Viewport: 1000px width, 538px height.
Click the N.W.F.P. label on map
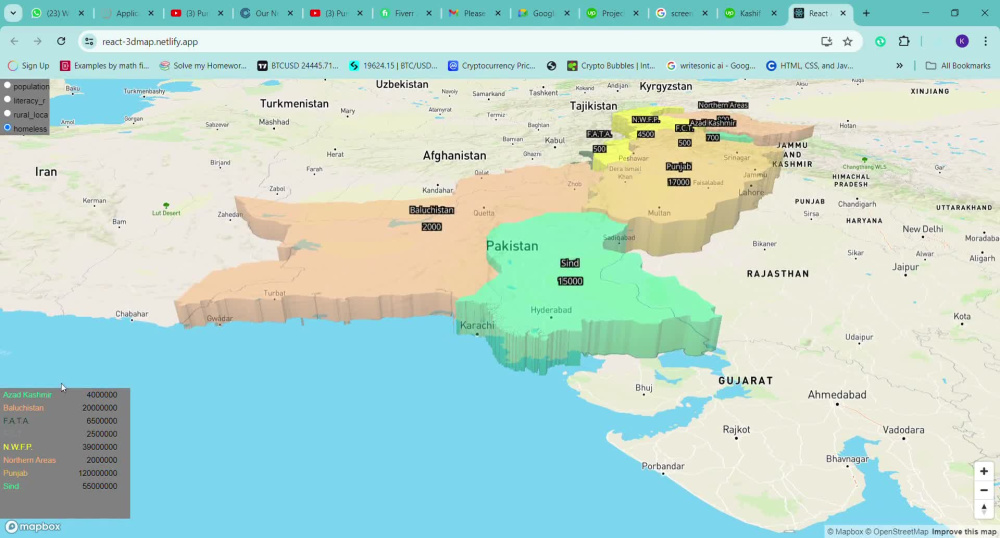tap(645, 120)
